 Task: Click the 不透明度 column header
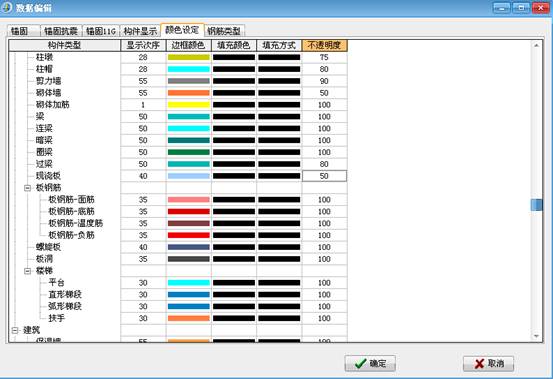coord(324,45)
